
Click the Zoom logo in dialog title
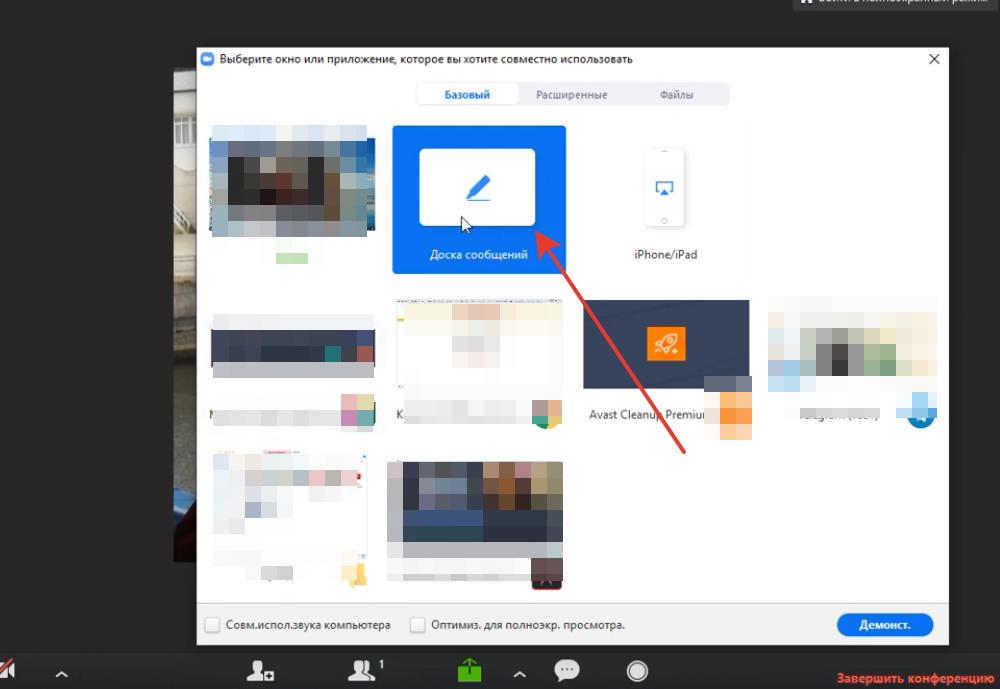pos(208,59)
